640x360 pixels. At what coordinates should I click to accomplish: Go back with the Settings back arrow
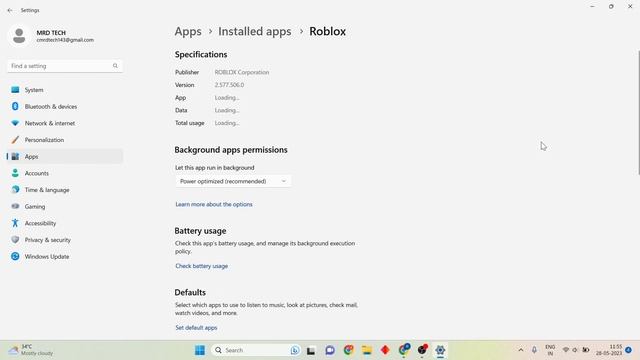click(10, 10)
